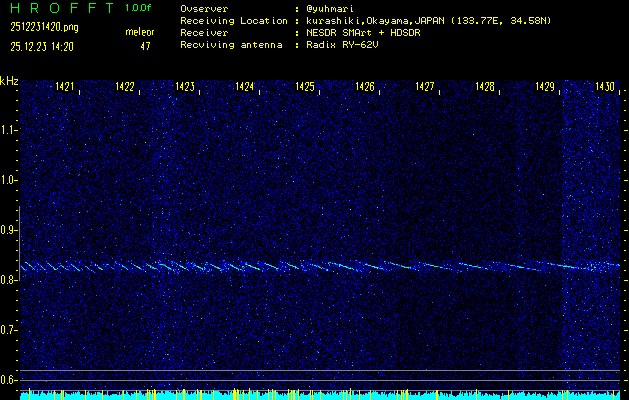Viewport: 629px width, 400px height.
Task: Click the 1.1 frequency axis label
Action: point(10,130)
